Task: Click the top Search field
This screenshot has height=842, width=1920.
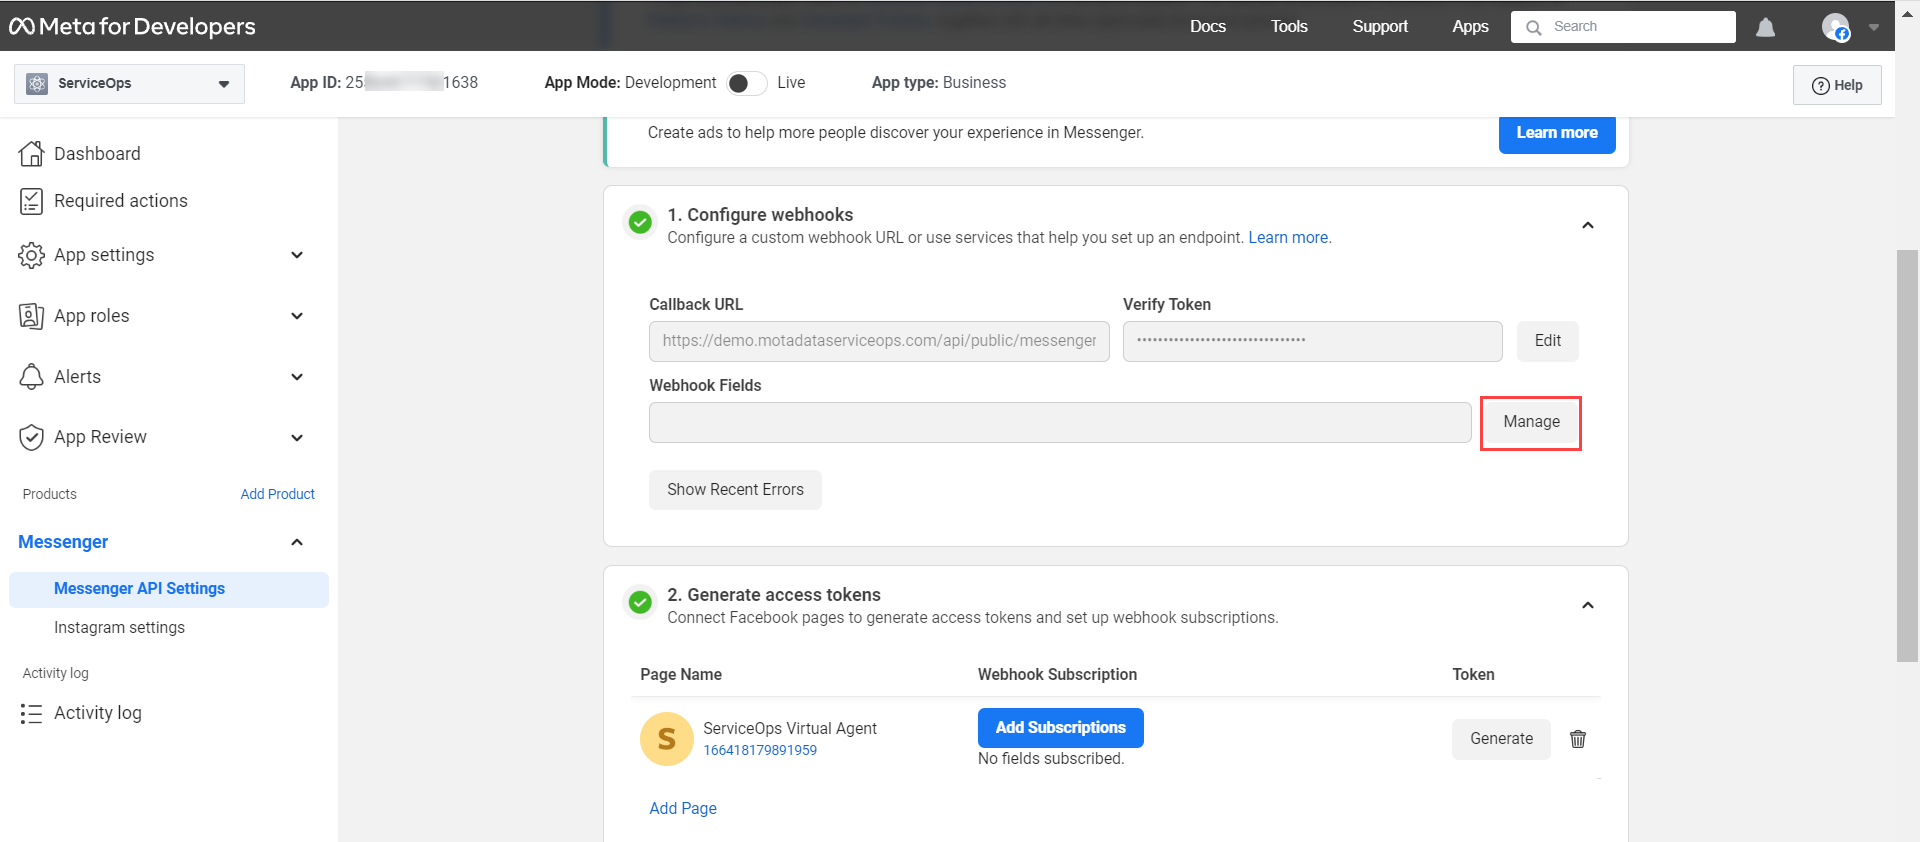Action: [1623, 27]
